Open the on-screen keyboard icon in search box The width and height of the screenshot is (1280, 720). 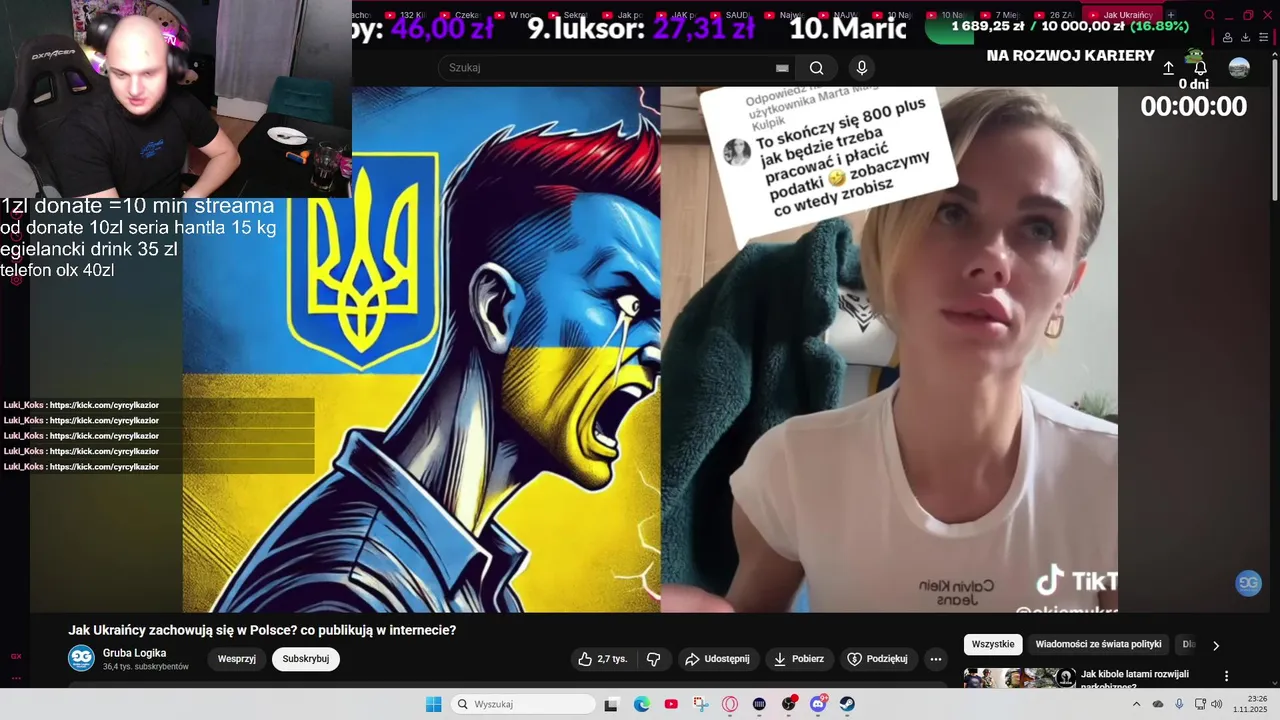coord(782,68)
